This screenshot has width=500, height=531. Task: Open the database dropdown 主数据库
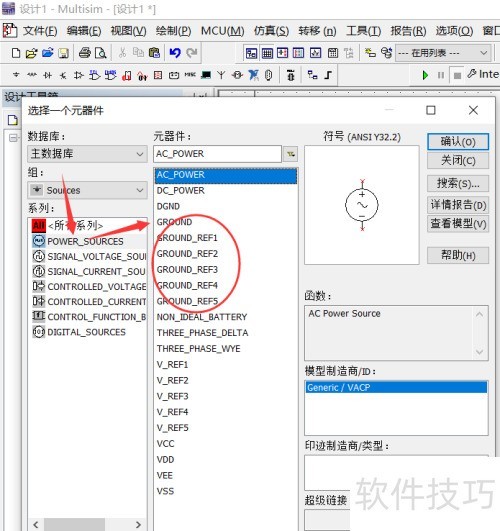tap(87, 154)
